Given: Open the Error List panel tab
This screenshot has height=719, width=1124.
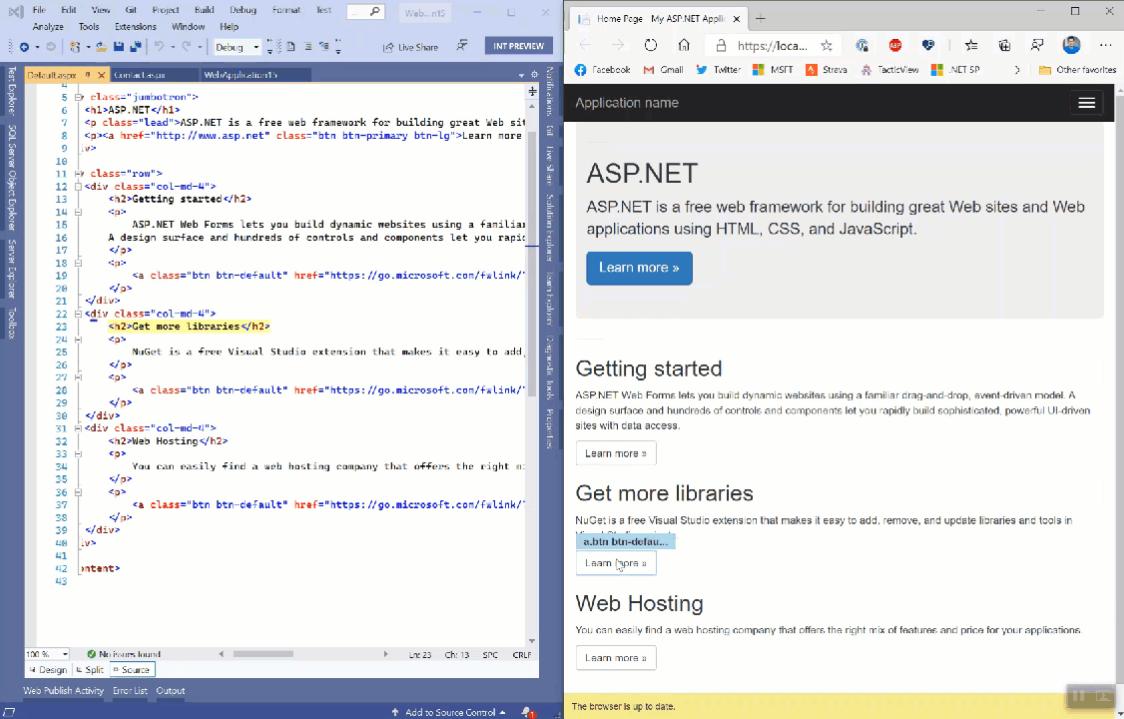Looking at the screenshot, I should point(130,691).
